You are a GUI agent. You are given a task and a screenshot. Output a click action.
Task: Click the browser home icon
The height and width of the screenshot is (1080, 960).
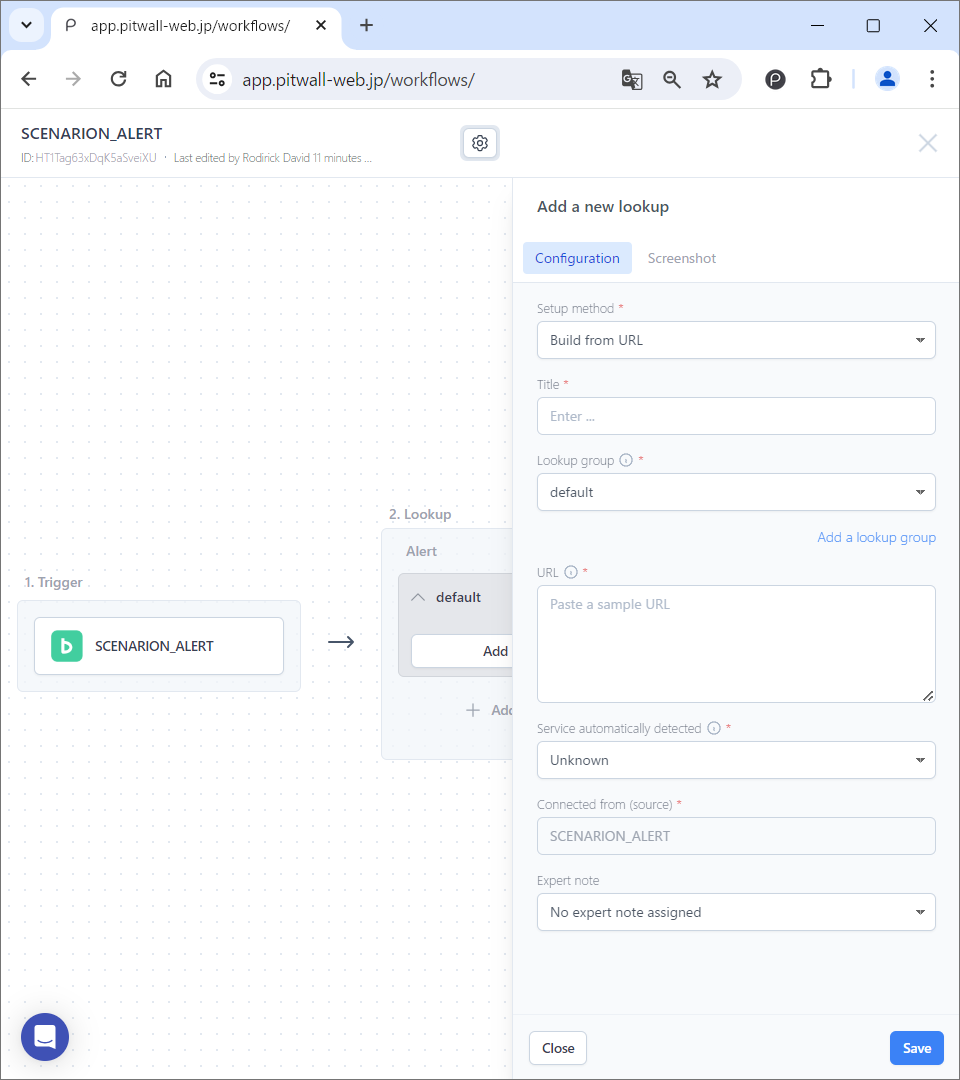coord(163,79)
